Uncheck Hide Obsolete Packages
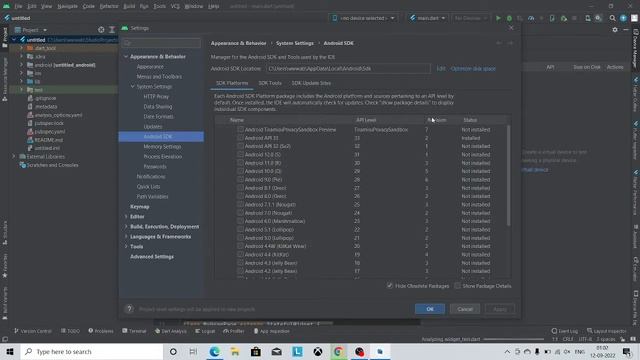 [390, 286]
